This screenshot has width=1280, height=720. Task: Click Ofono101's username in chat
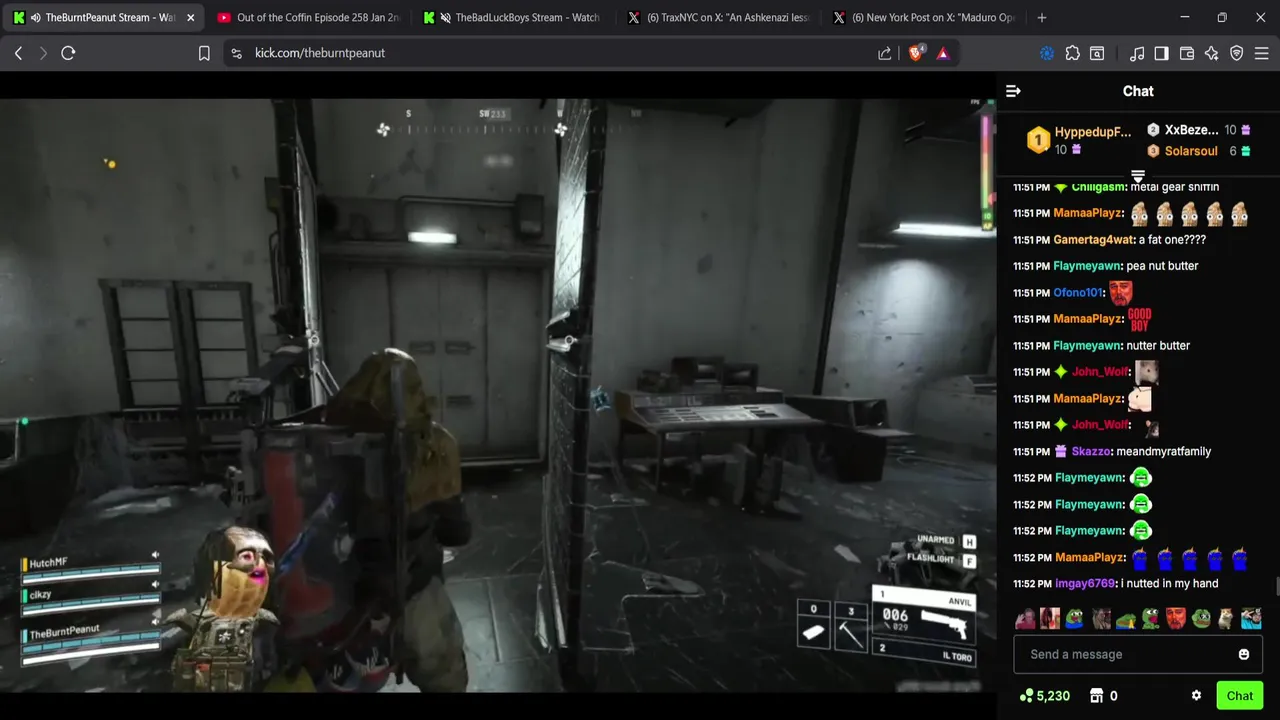(x=1078, y=293)
